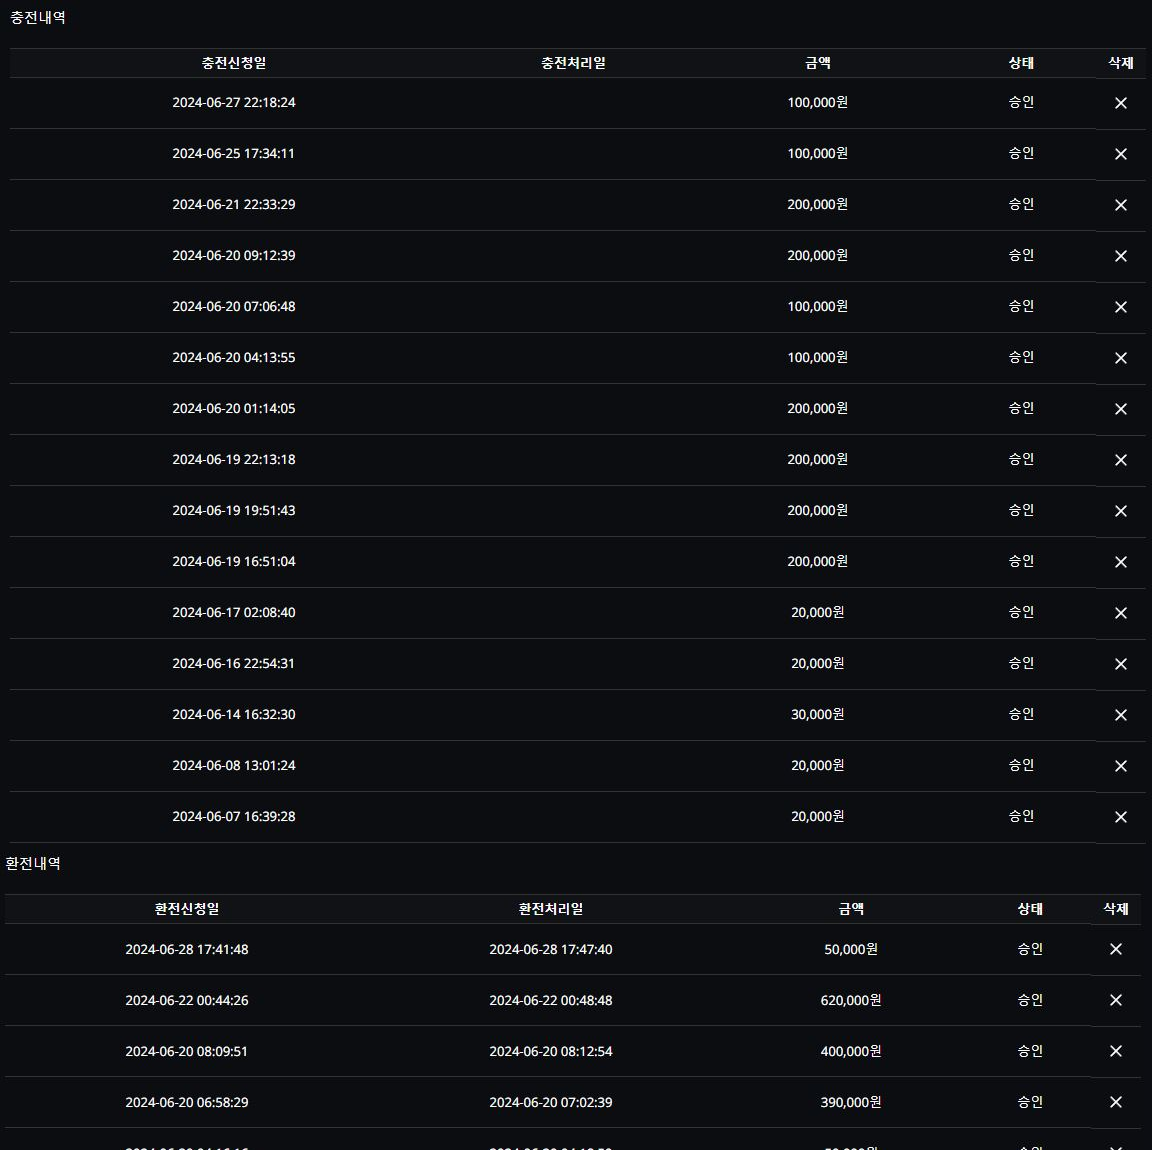
Task: Click the 승인 status of 2024-06-08 charge
Action: pos(1021,765)
